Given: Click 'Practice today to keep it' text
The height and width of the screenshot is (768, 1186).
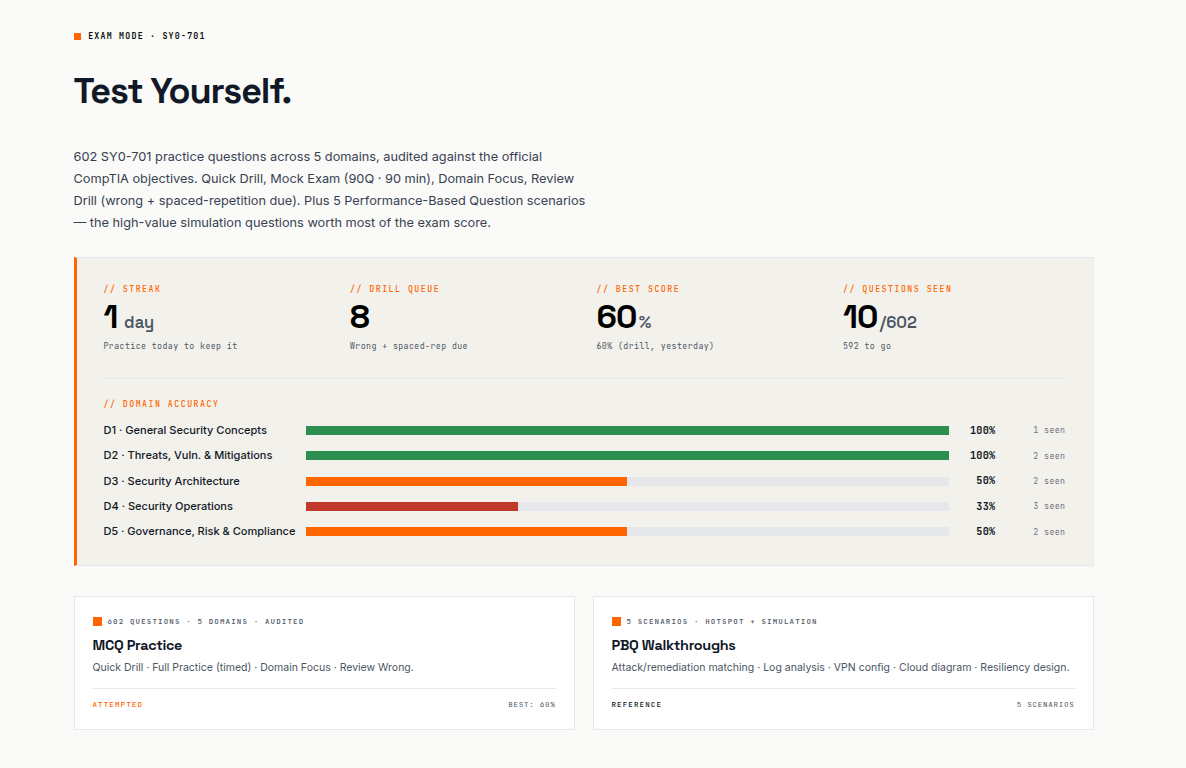Looking at the screenshot, I should tap(170, 346).
